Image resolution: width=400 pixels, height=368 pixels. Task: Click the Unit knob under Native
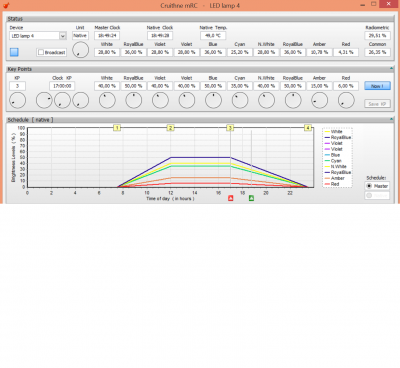tap(80, 50)
